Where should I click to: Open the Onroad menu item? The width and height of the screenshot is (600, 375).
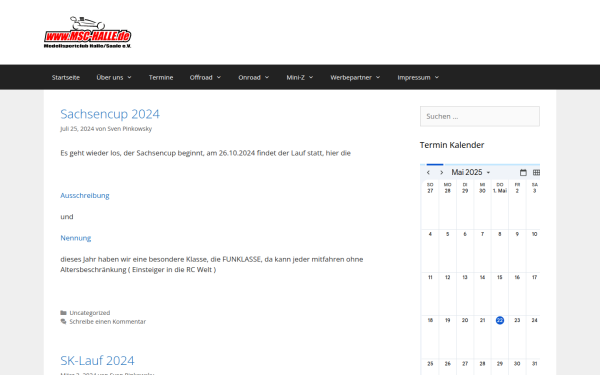[249, 77]
